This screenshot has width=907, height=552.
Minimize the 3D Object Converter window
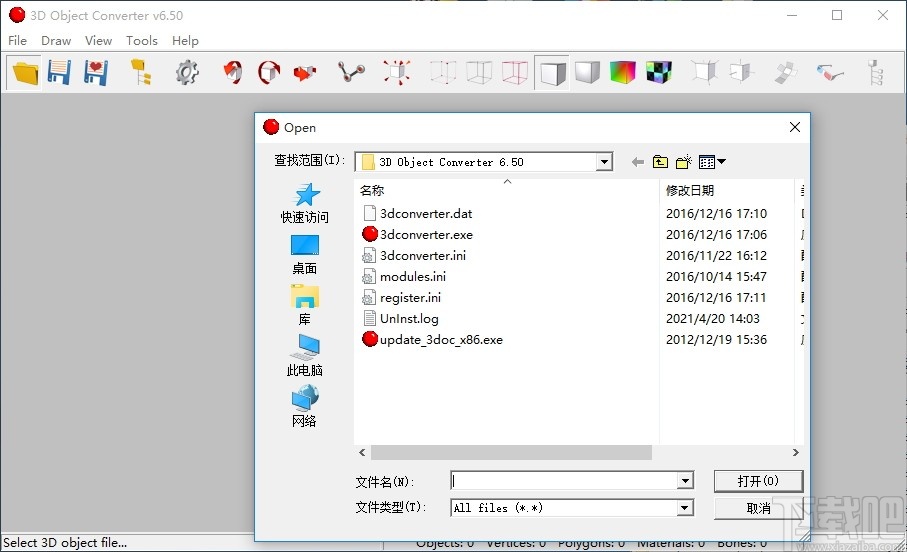[792, 15]
